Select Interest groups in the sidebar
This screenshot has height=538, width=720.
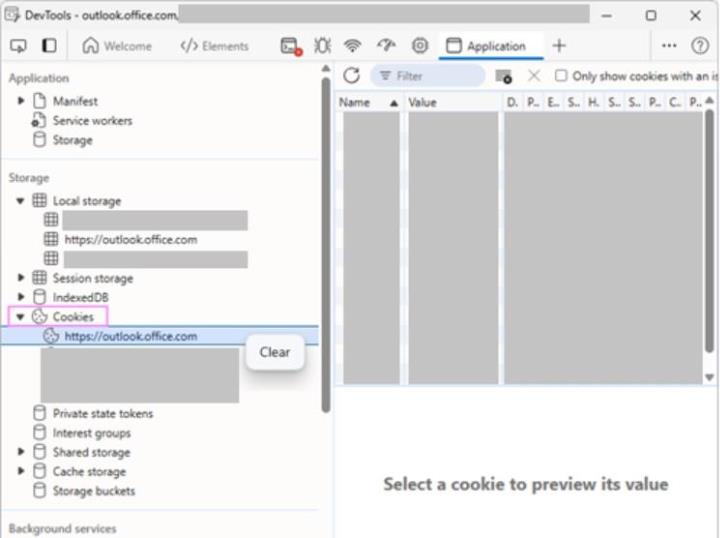click(x=91, y=433)
